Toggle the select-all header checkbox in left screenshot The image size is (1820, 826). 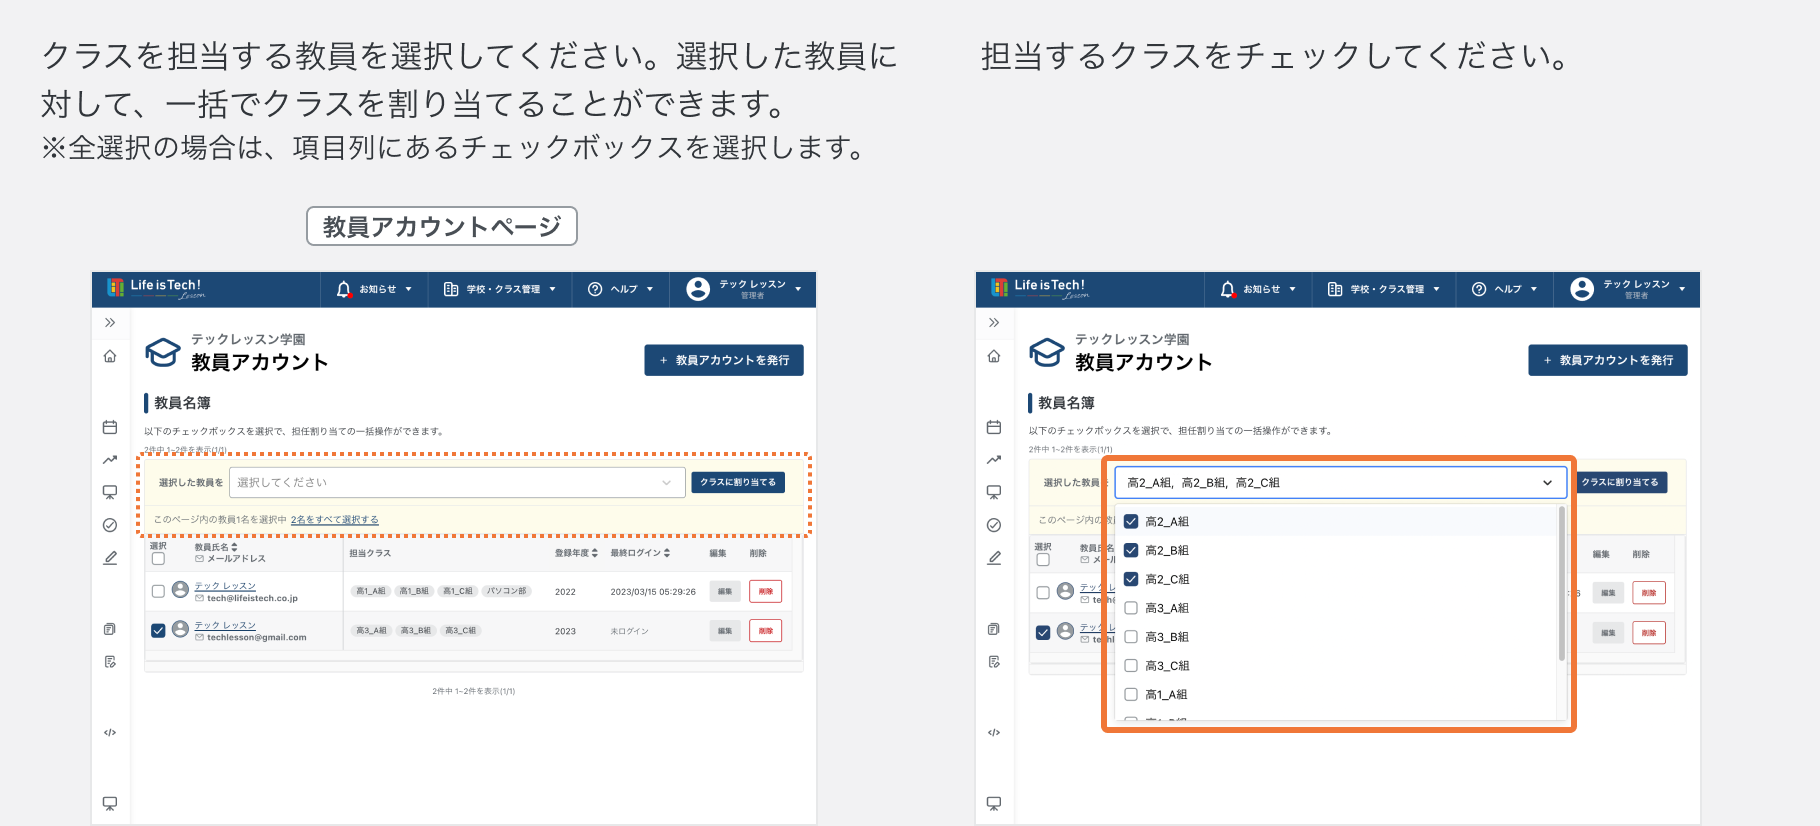(158, 559)
